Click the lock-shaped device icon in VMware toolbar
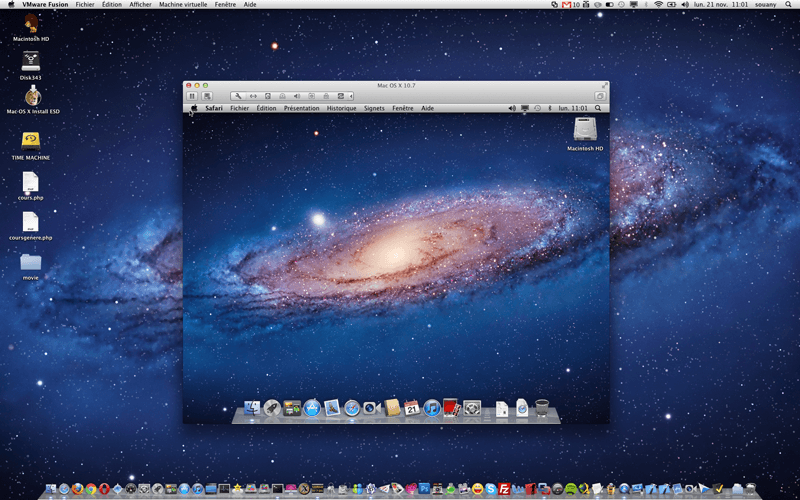Image resolution: width=800 pixels, height=500 pixels. [326, 96]
